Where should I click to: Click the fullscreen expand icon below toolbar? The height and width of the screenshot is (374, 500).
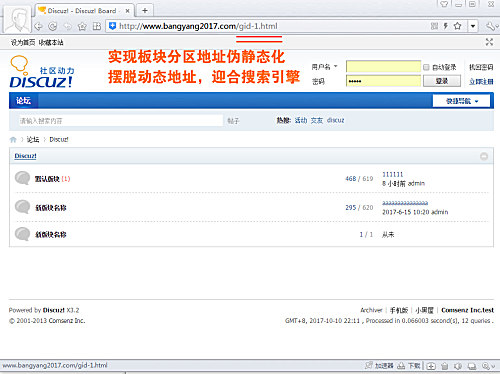click(489, 42)
